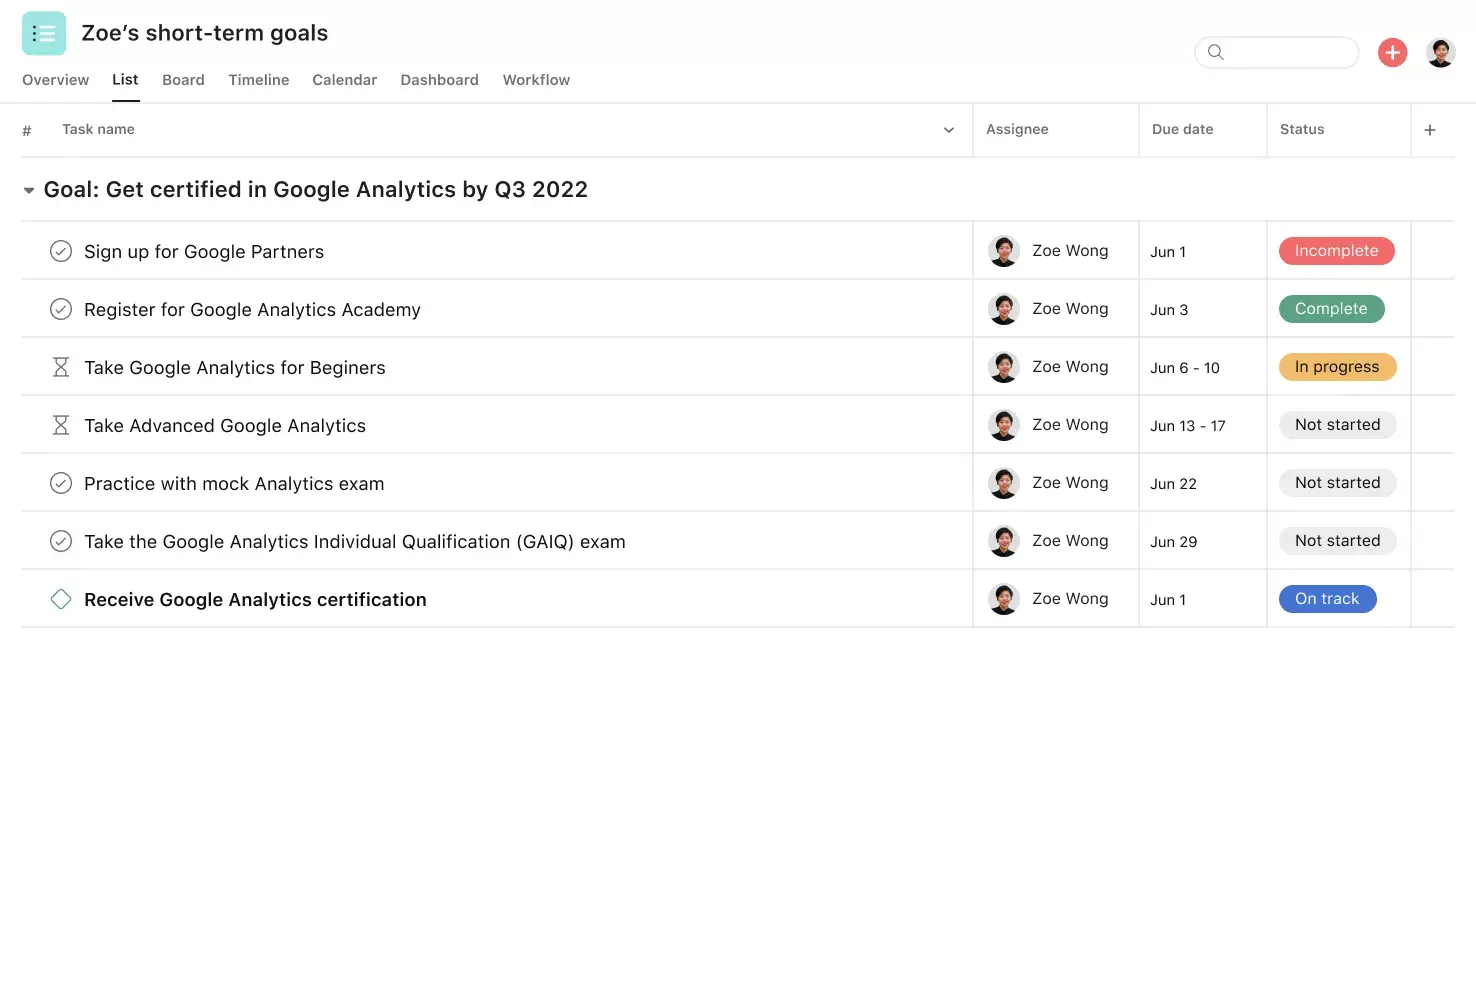
Task: Select the List tab
Action: (x=125, y=80)
